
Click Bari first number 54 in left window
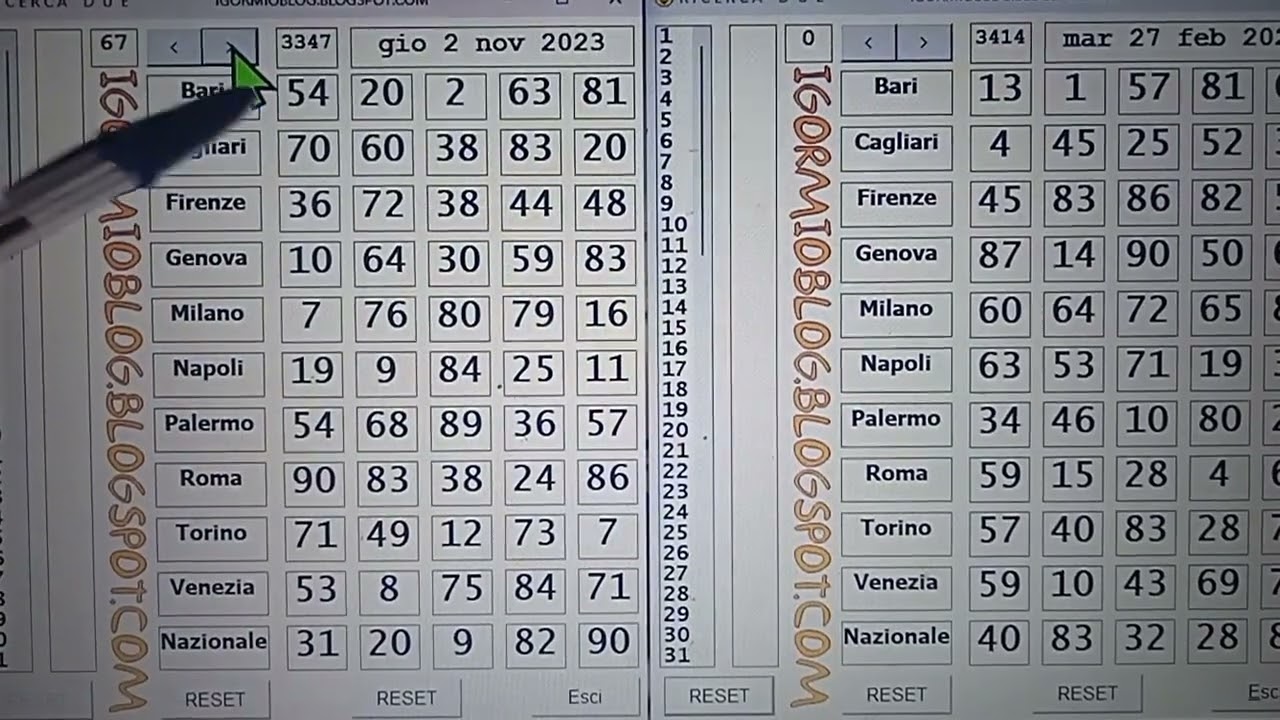[307, 94]
